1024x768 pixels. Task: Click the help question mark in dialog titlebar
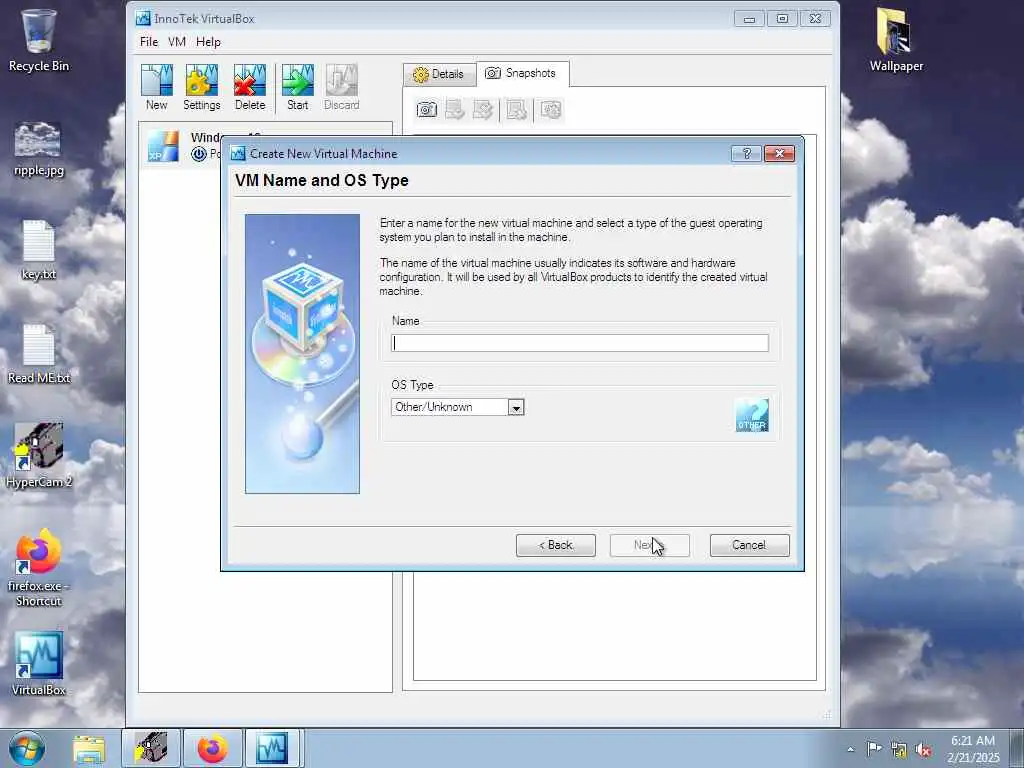tap(746, 153)
